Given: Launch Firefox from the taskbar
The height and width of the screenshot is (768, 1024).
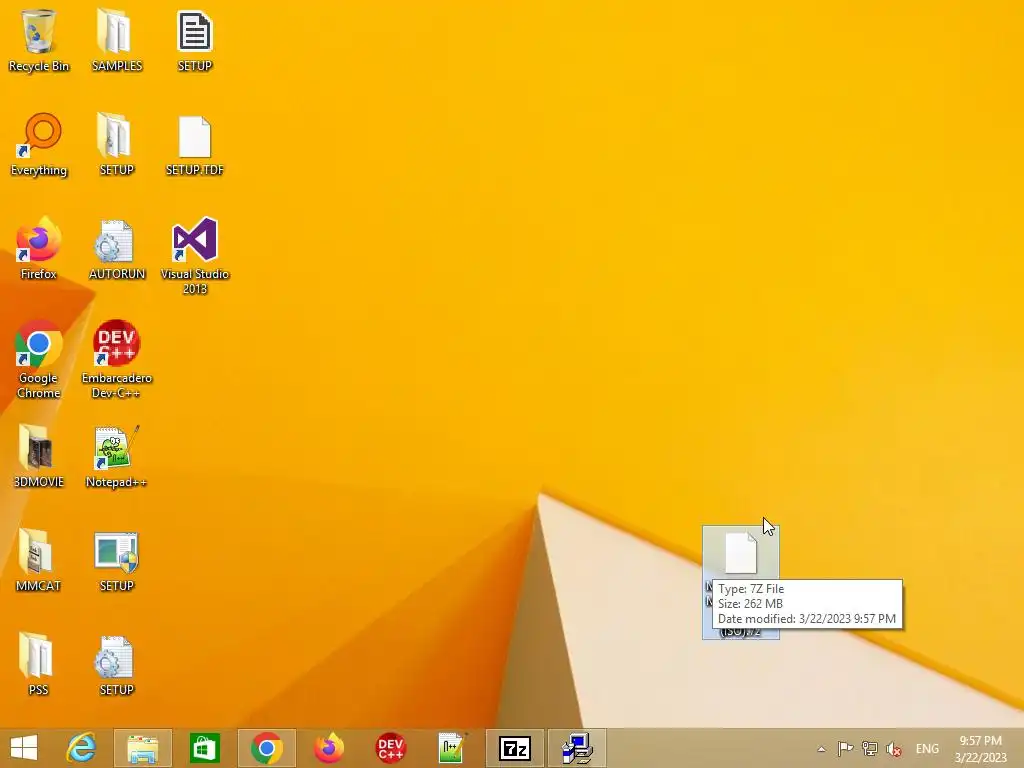Looking at the screenshot, I should coord(328,748).
